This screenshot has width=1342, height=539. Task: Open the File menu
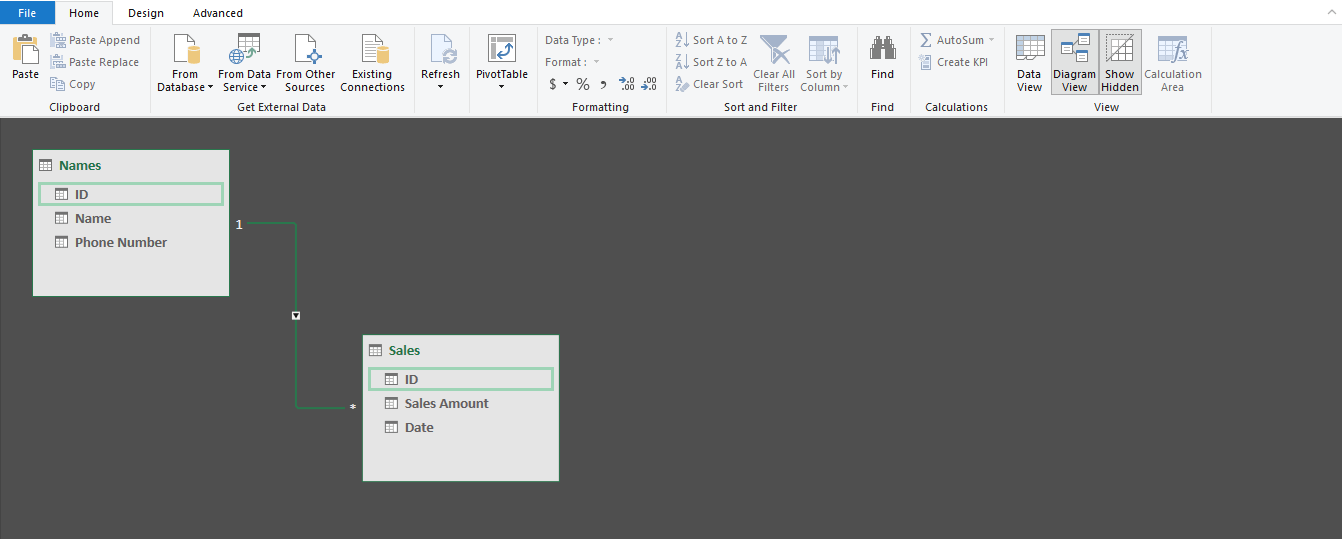27,13
